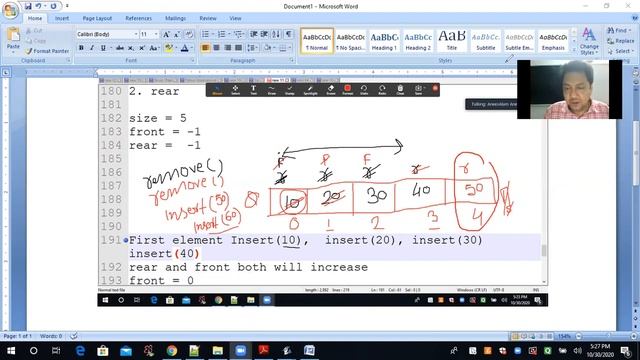Select the Text tool in annotation toolbar

click(253, 90)
